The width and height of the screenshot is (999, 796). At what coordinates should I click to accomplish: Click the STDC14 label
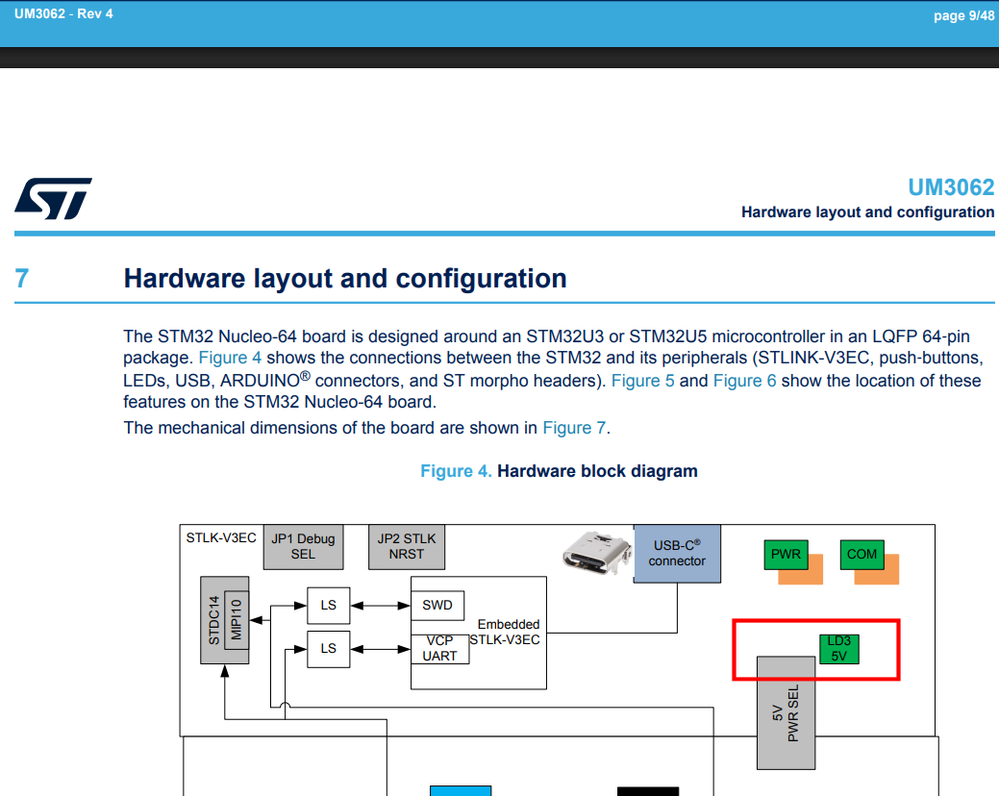[x=213, y=620]
